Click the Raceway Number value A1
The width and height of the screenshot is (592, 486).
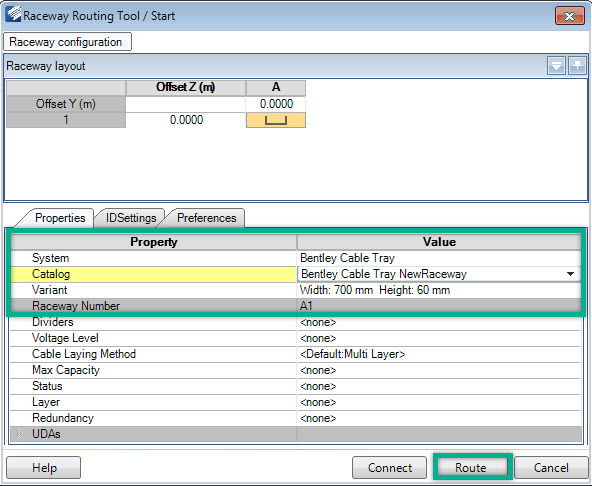(439, 306)
